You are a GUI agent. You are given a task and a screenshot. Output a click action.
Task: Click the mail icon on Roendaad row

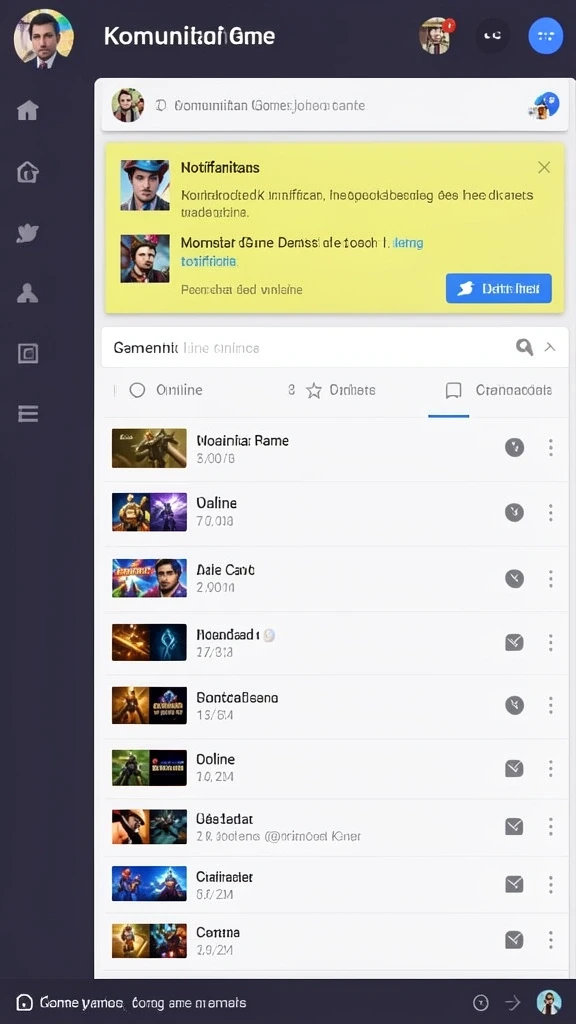(515, 643)
